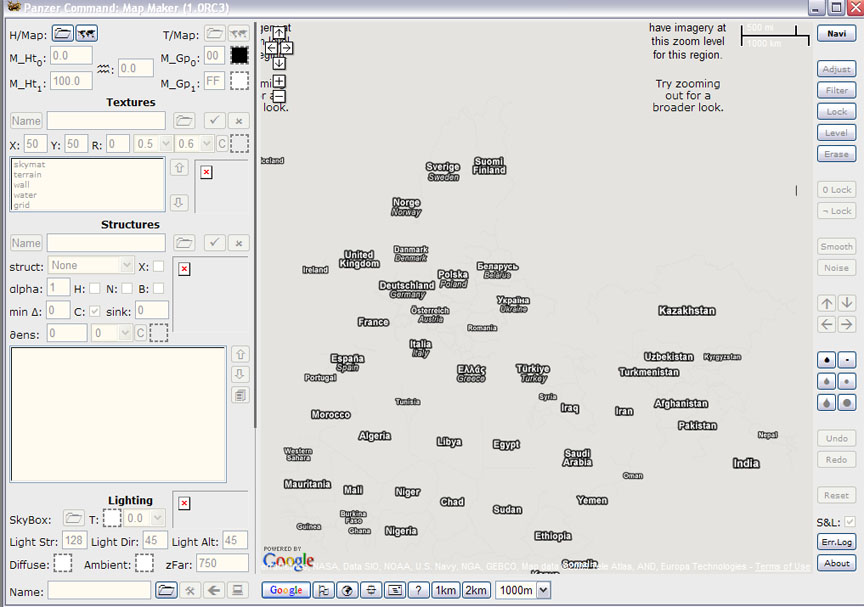Screen dimensions: 864x607
Task: Click the M_Gp0 black color swatch
Action: pyautogui.click(x=239, y=56)
